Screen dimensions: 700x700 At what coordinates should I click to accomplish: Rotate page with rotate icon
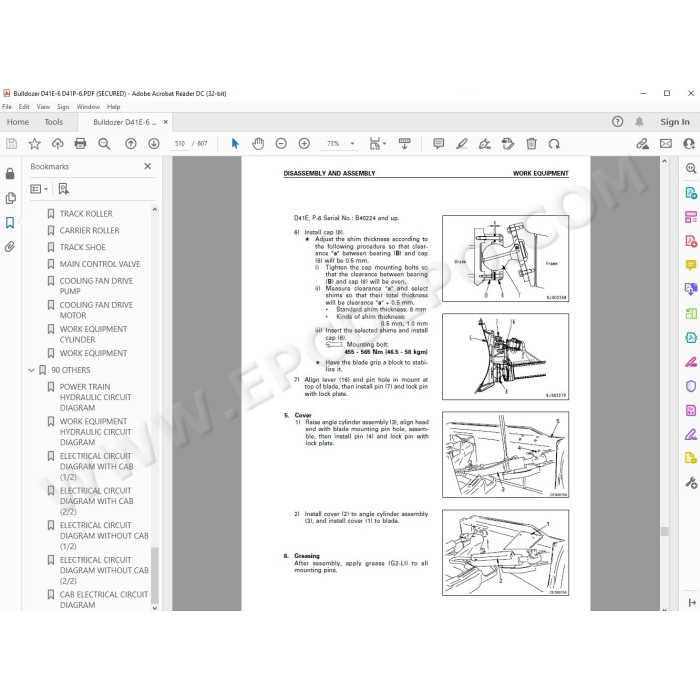[x=554, y=144]
